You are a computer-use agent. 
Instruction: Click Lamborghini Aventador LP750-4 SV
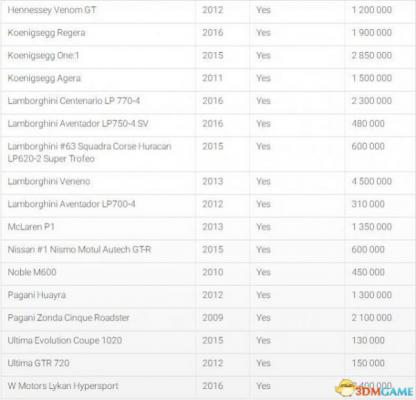click(78, 124)
